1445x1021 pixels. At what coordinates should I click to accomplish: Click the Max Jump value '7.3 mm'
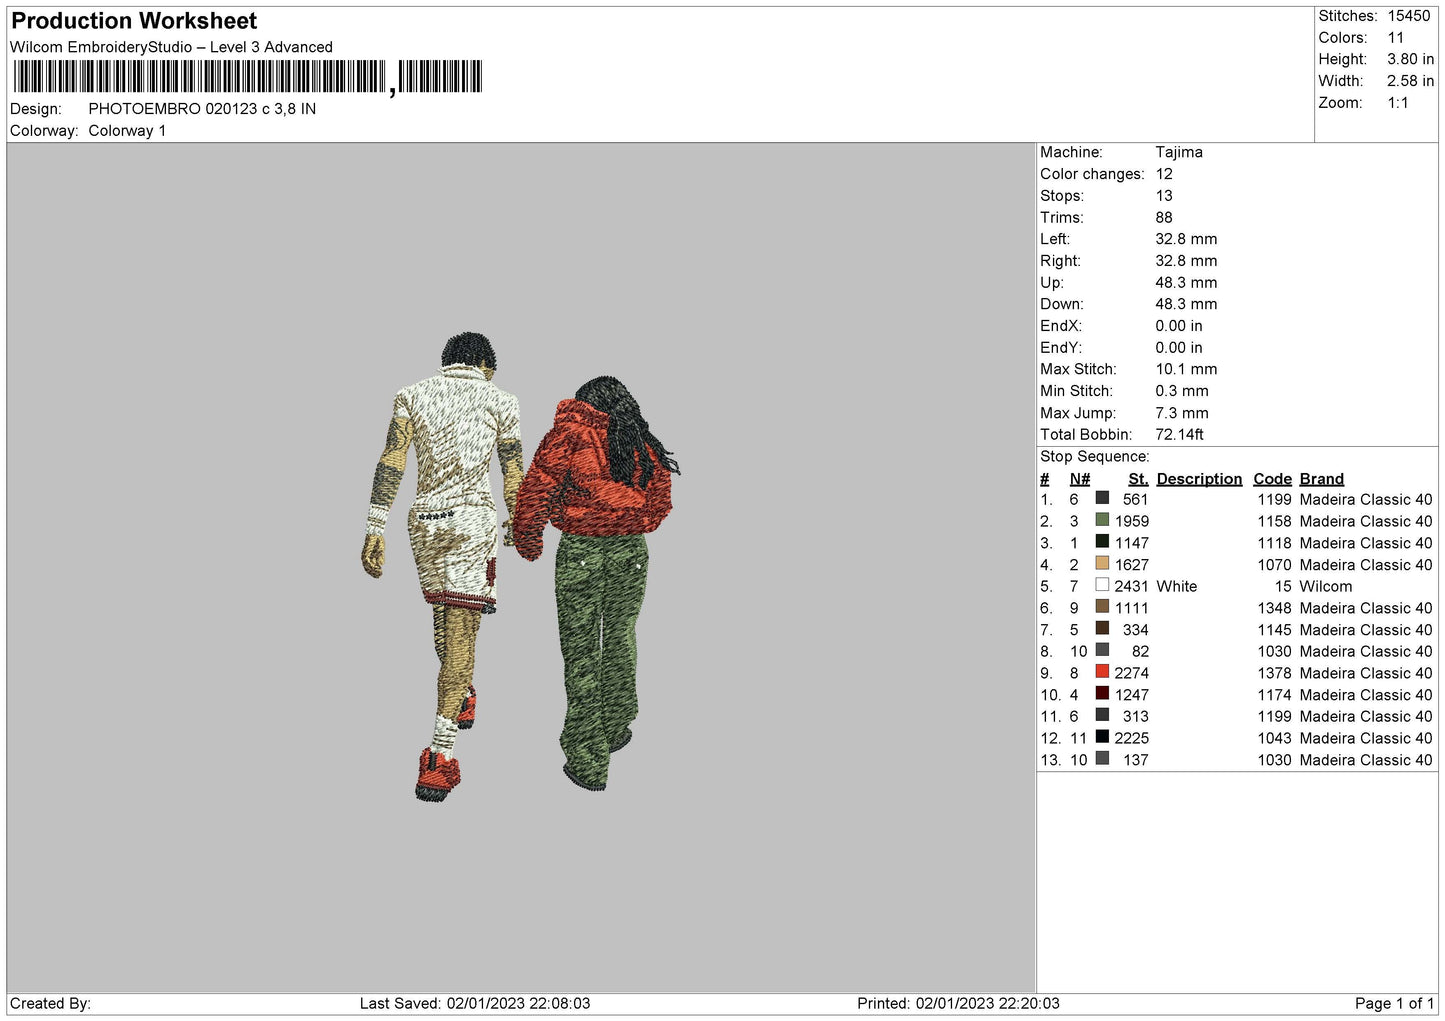(1182, 413)
